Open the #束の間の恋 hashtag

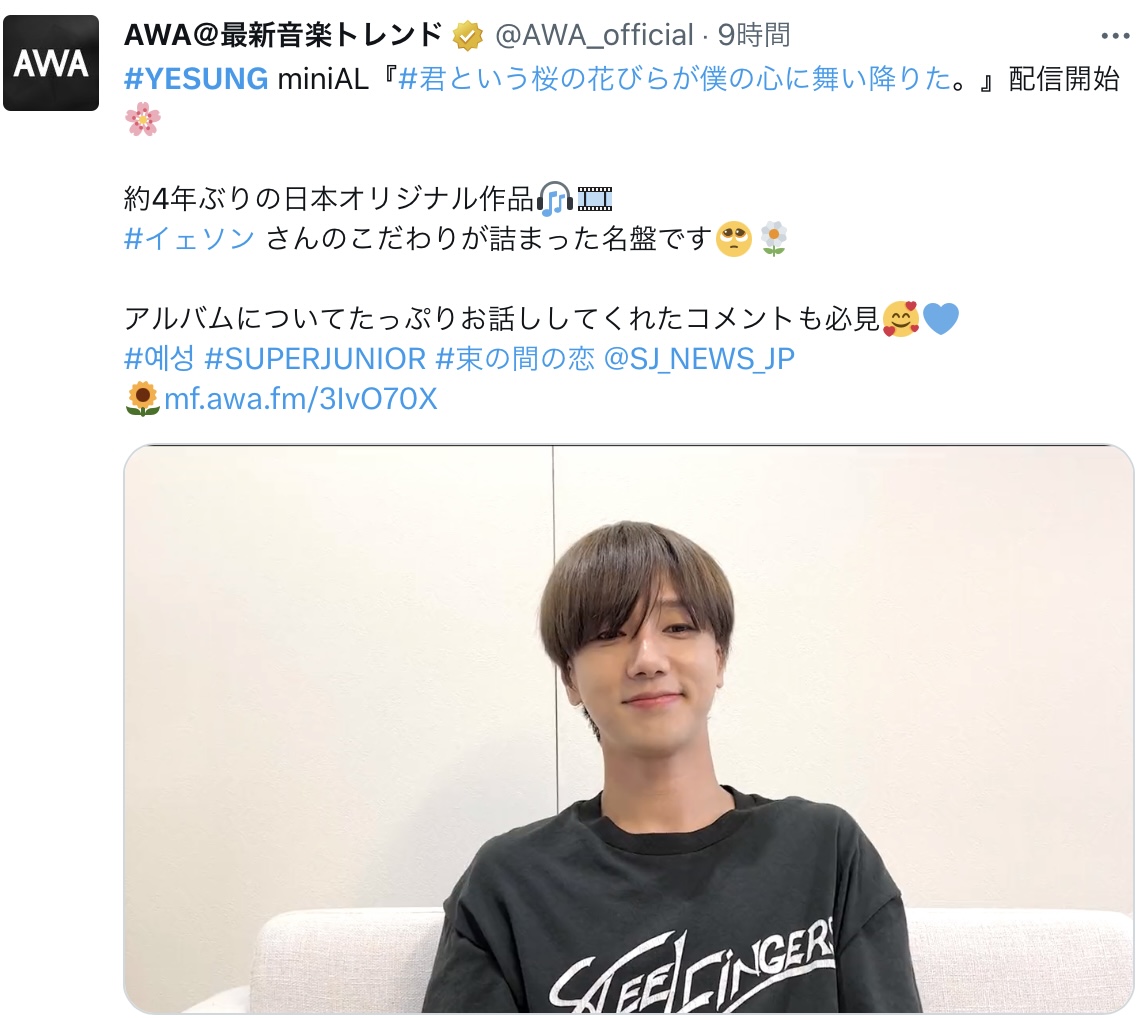point(515,358)
